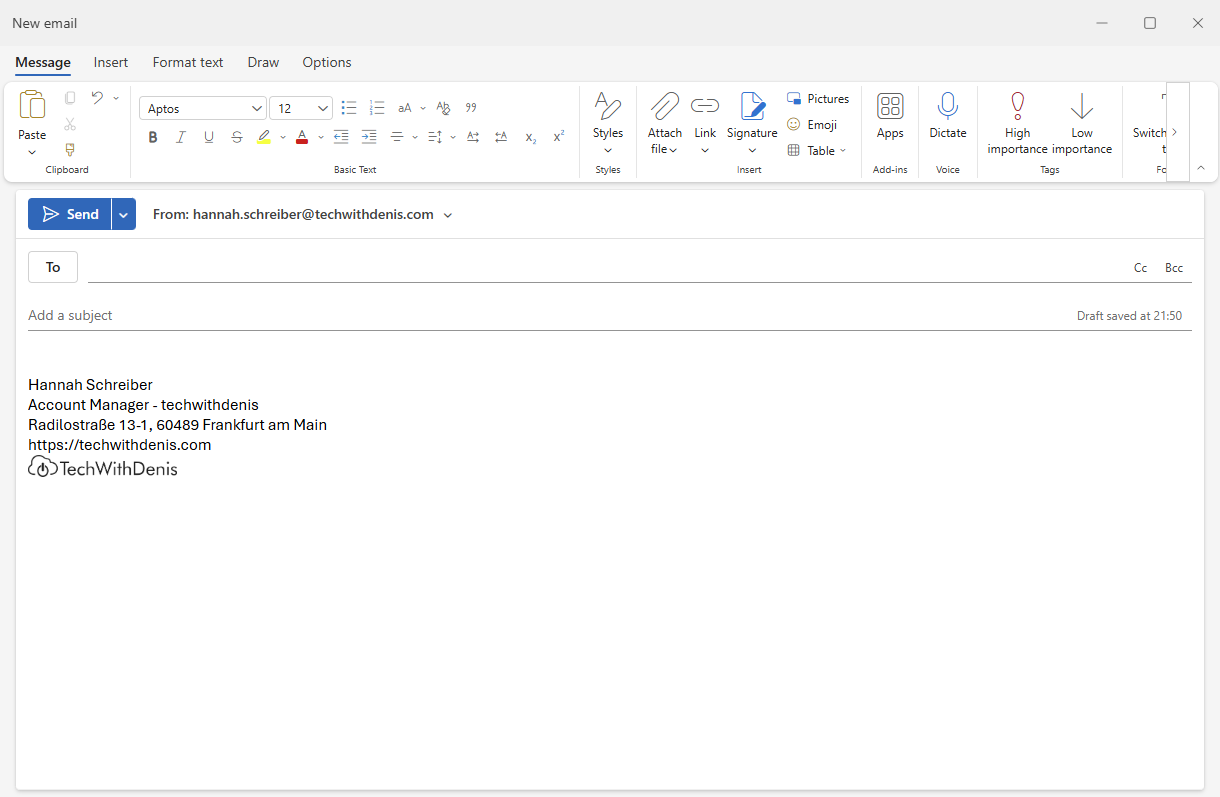Open the highlight color dropdown arrow
The image size is (1220, 797).
[x=283, y=137]
